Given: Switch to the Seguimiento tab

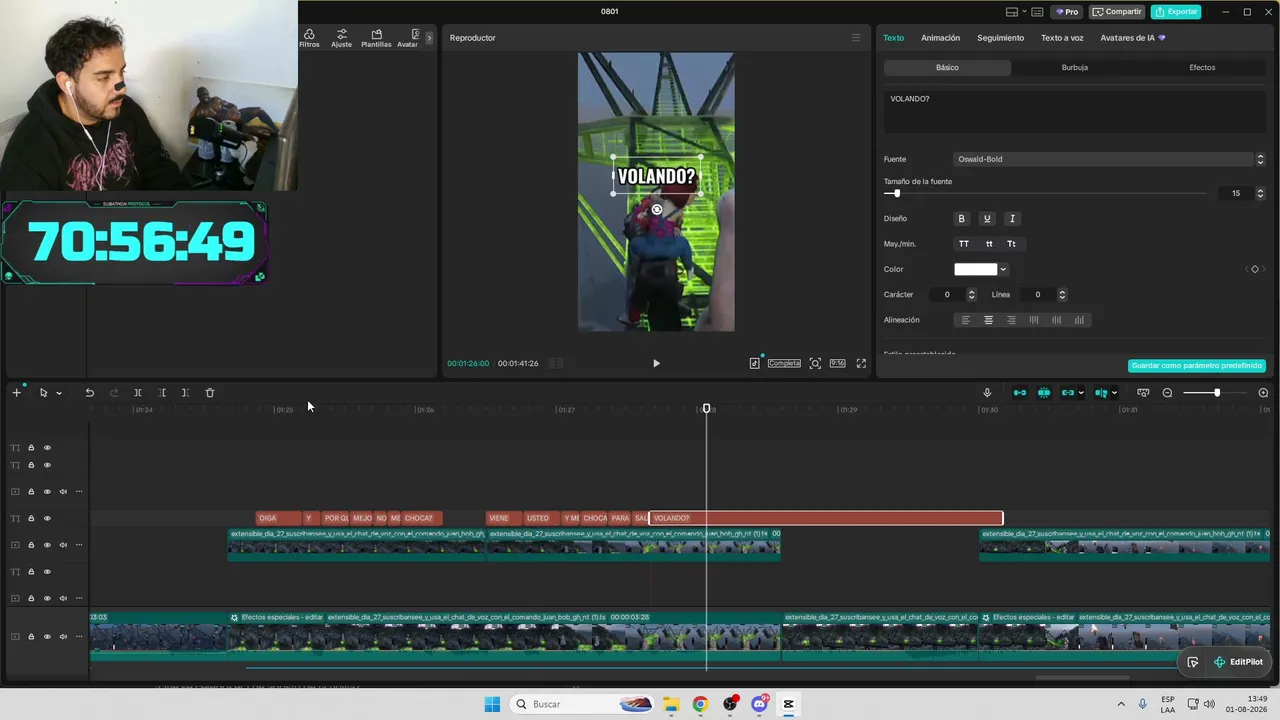Looking at the screenshot, I should [x=1000, y=38].
